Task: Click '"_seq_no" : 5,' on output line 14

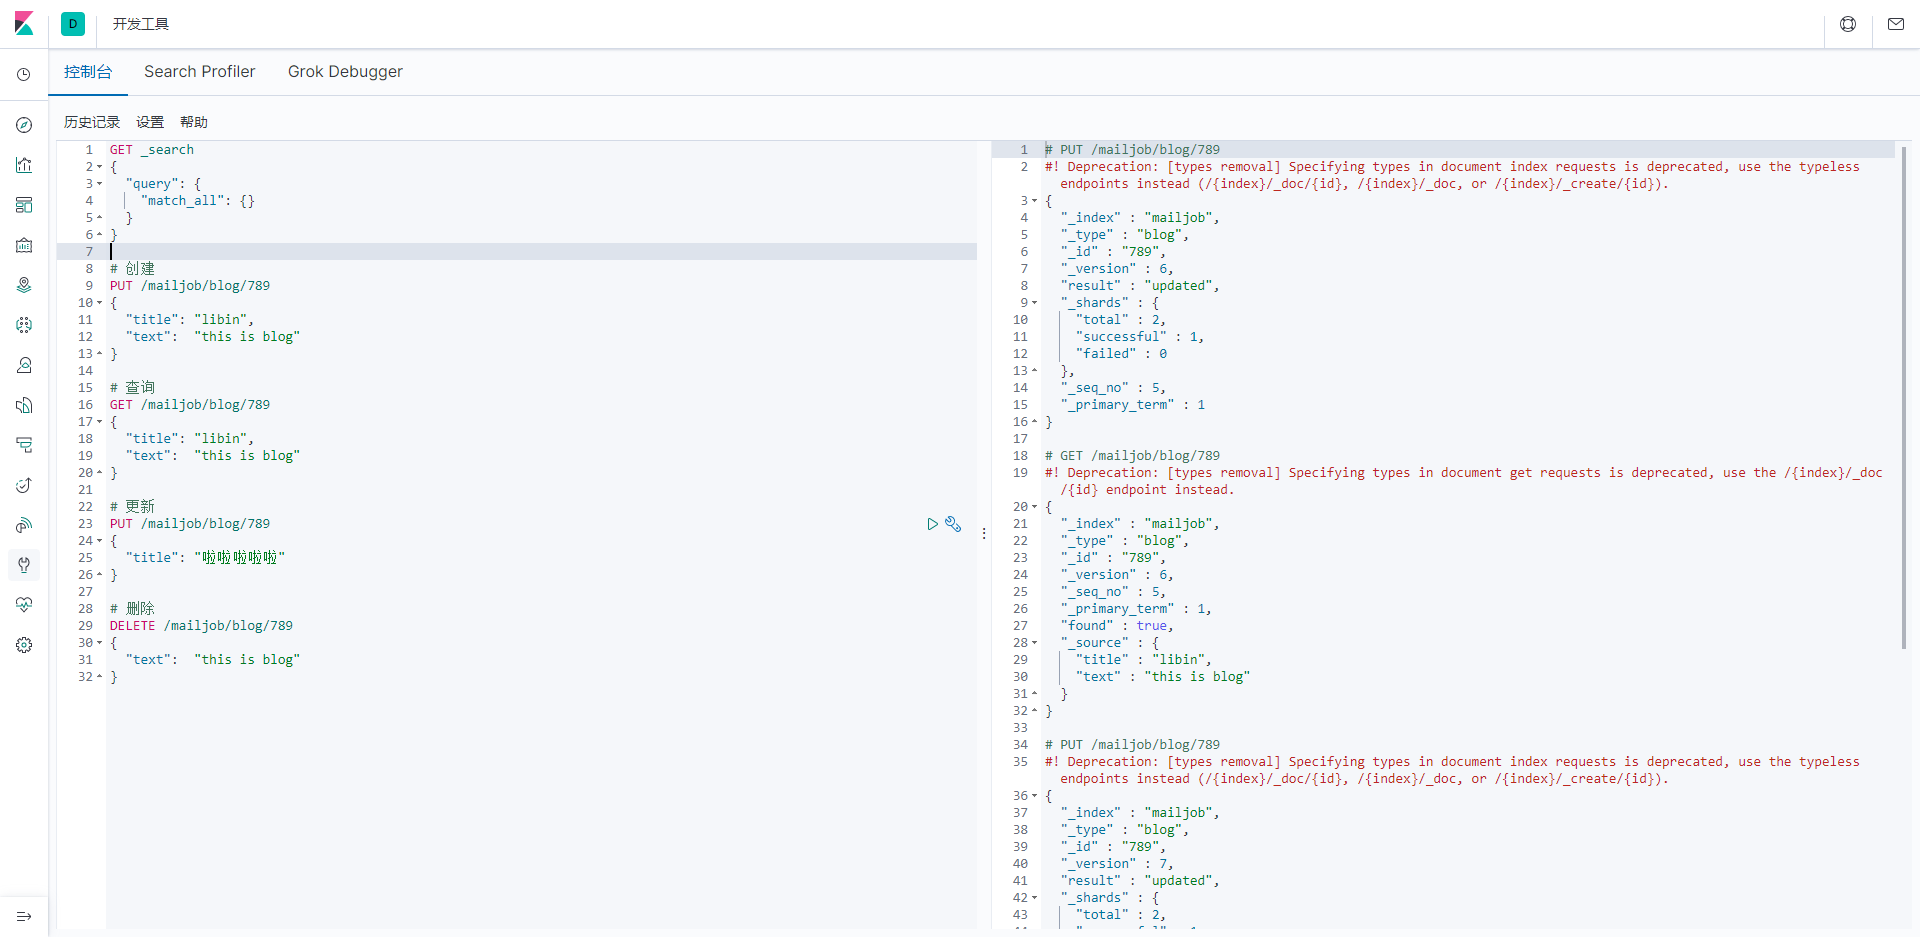Action: [1113, 388]
